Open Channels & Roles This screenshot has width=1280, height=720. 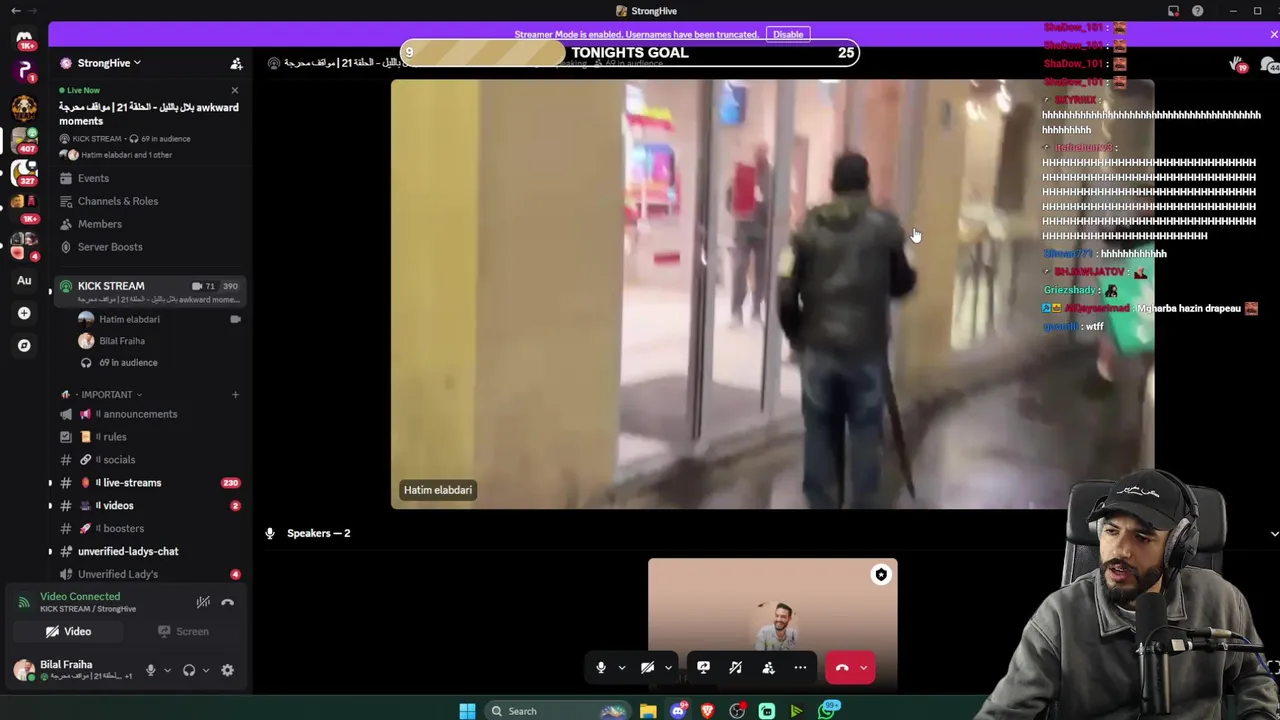click(148, 201)
